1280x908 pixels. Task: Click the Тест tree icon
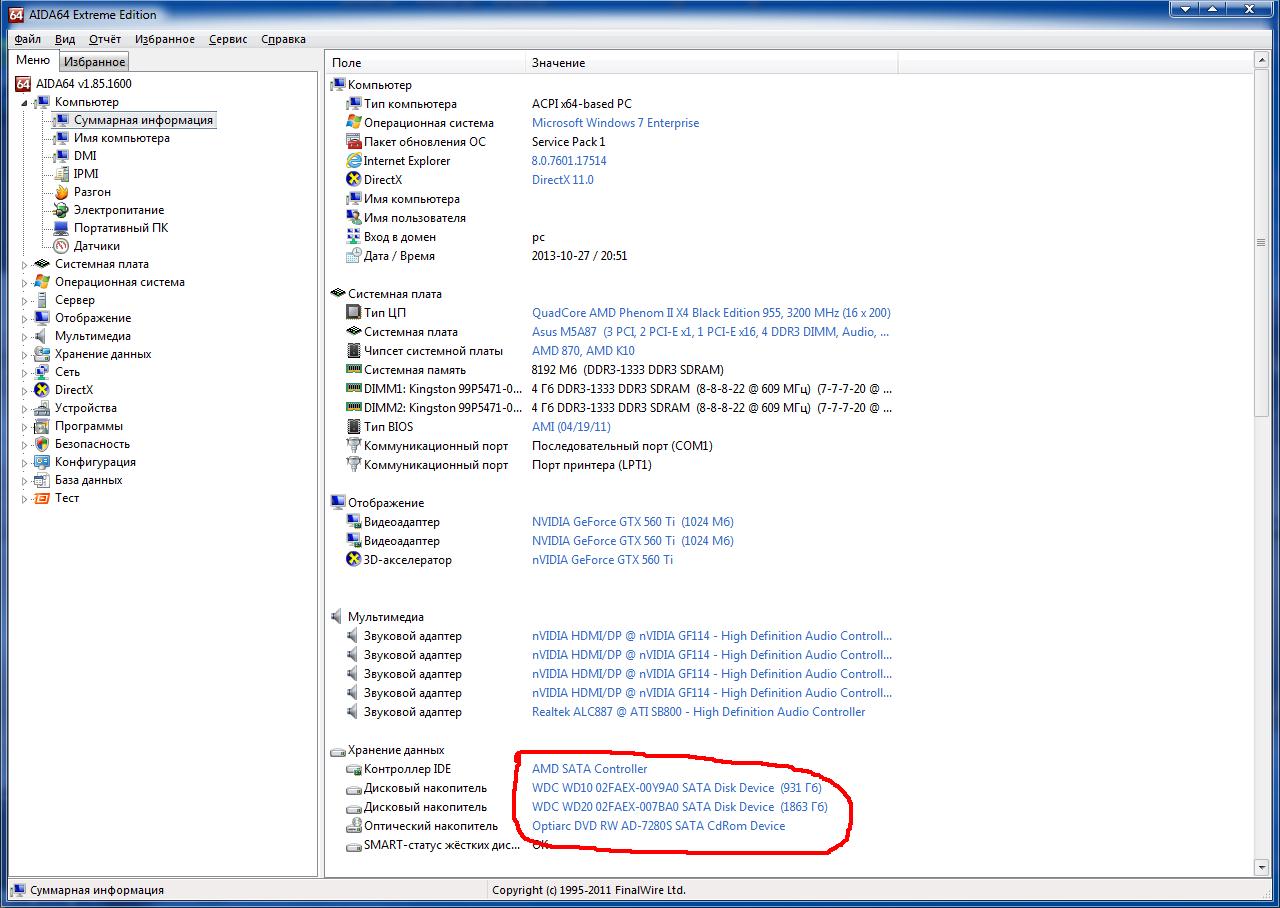pyautogui.click(x=42, y=498)
